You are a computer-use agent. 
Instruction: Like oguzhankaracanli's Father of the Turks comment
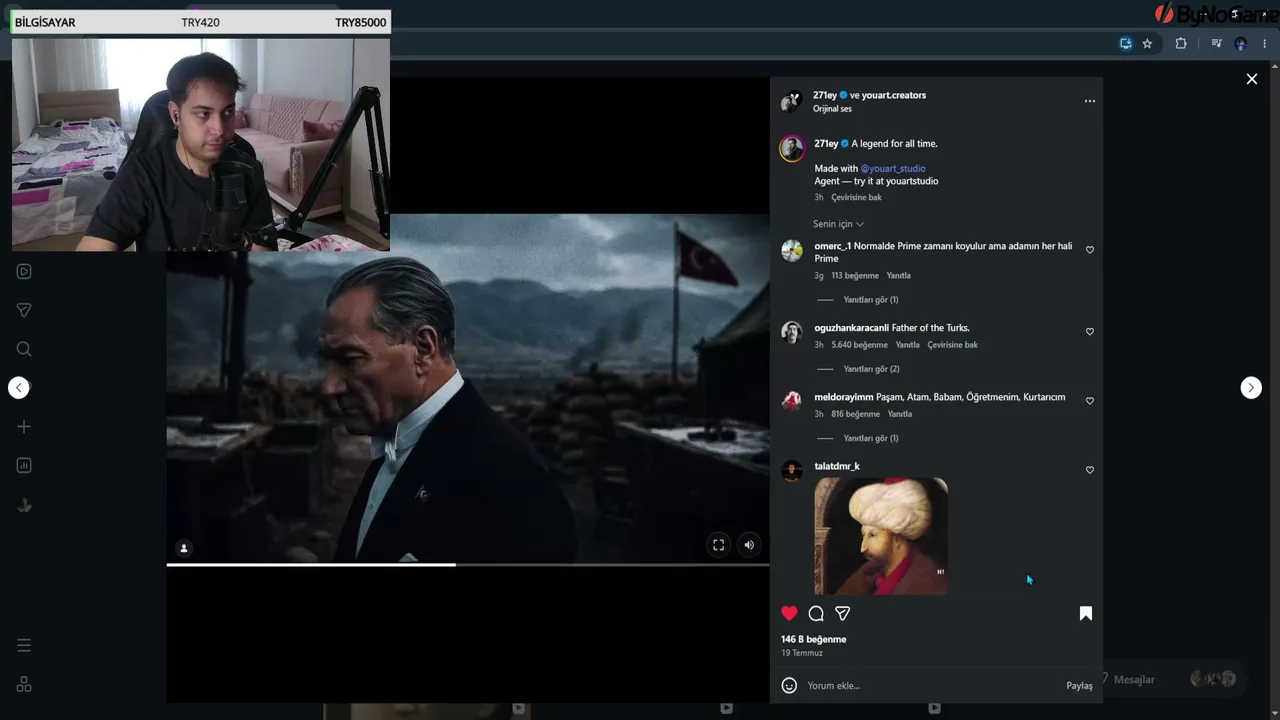1090,332
